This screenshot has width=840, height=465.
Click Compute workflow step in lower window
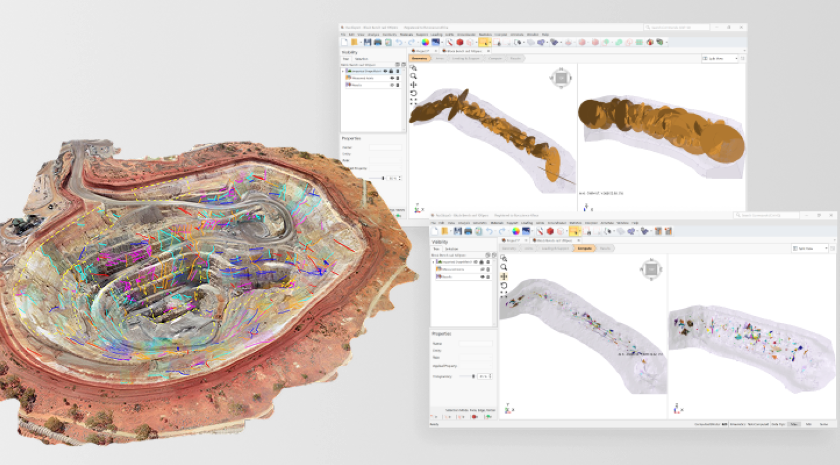coord(583,247)
